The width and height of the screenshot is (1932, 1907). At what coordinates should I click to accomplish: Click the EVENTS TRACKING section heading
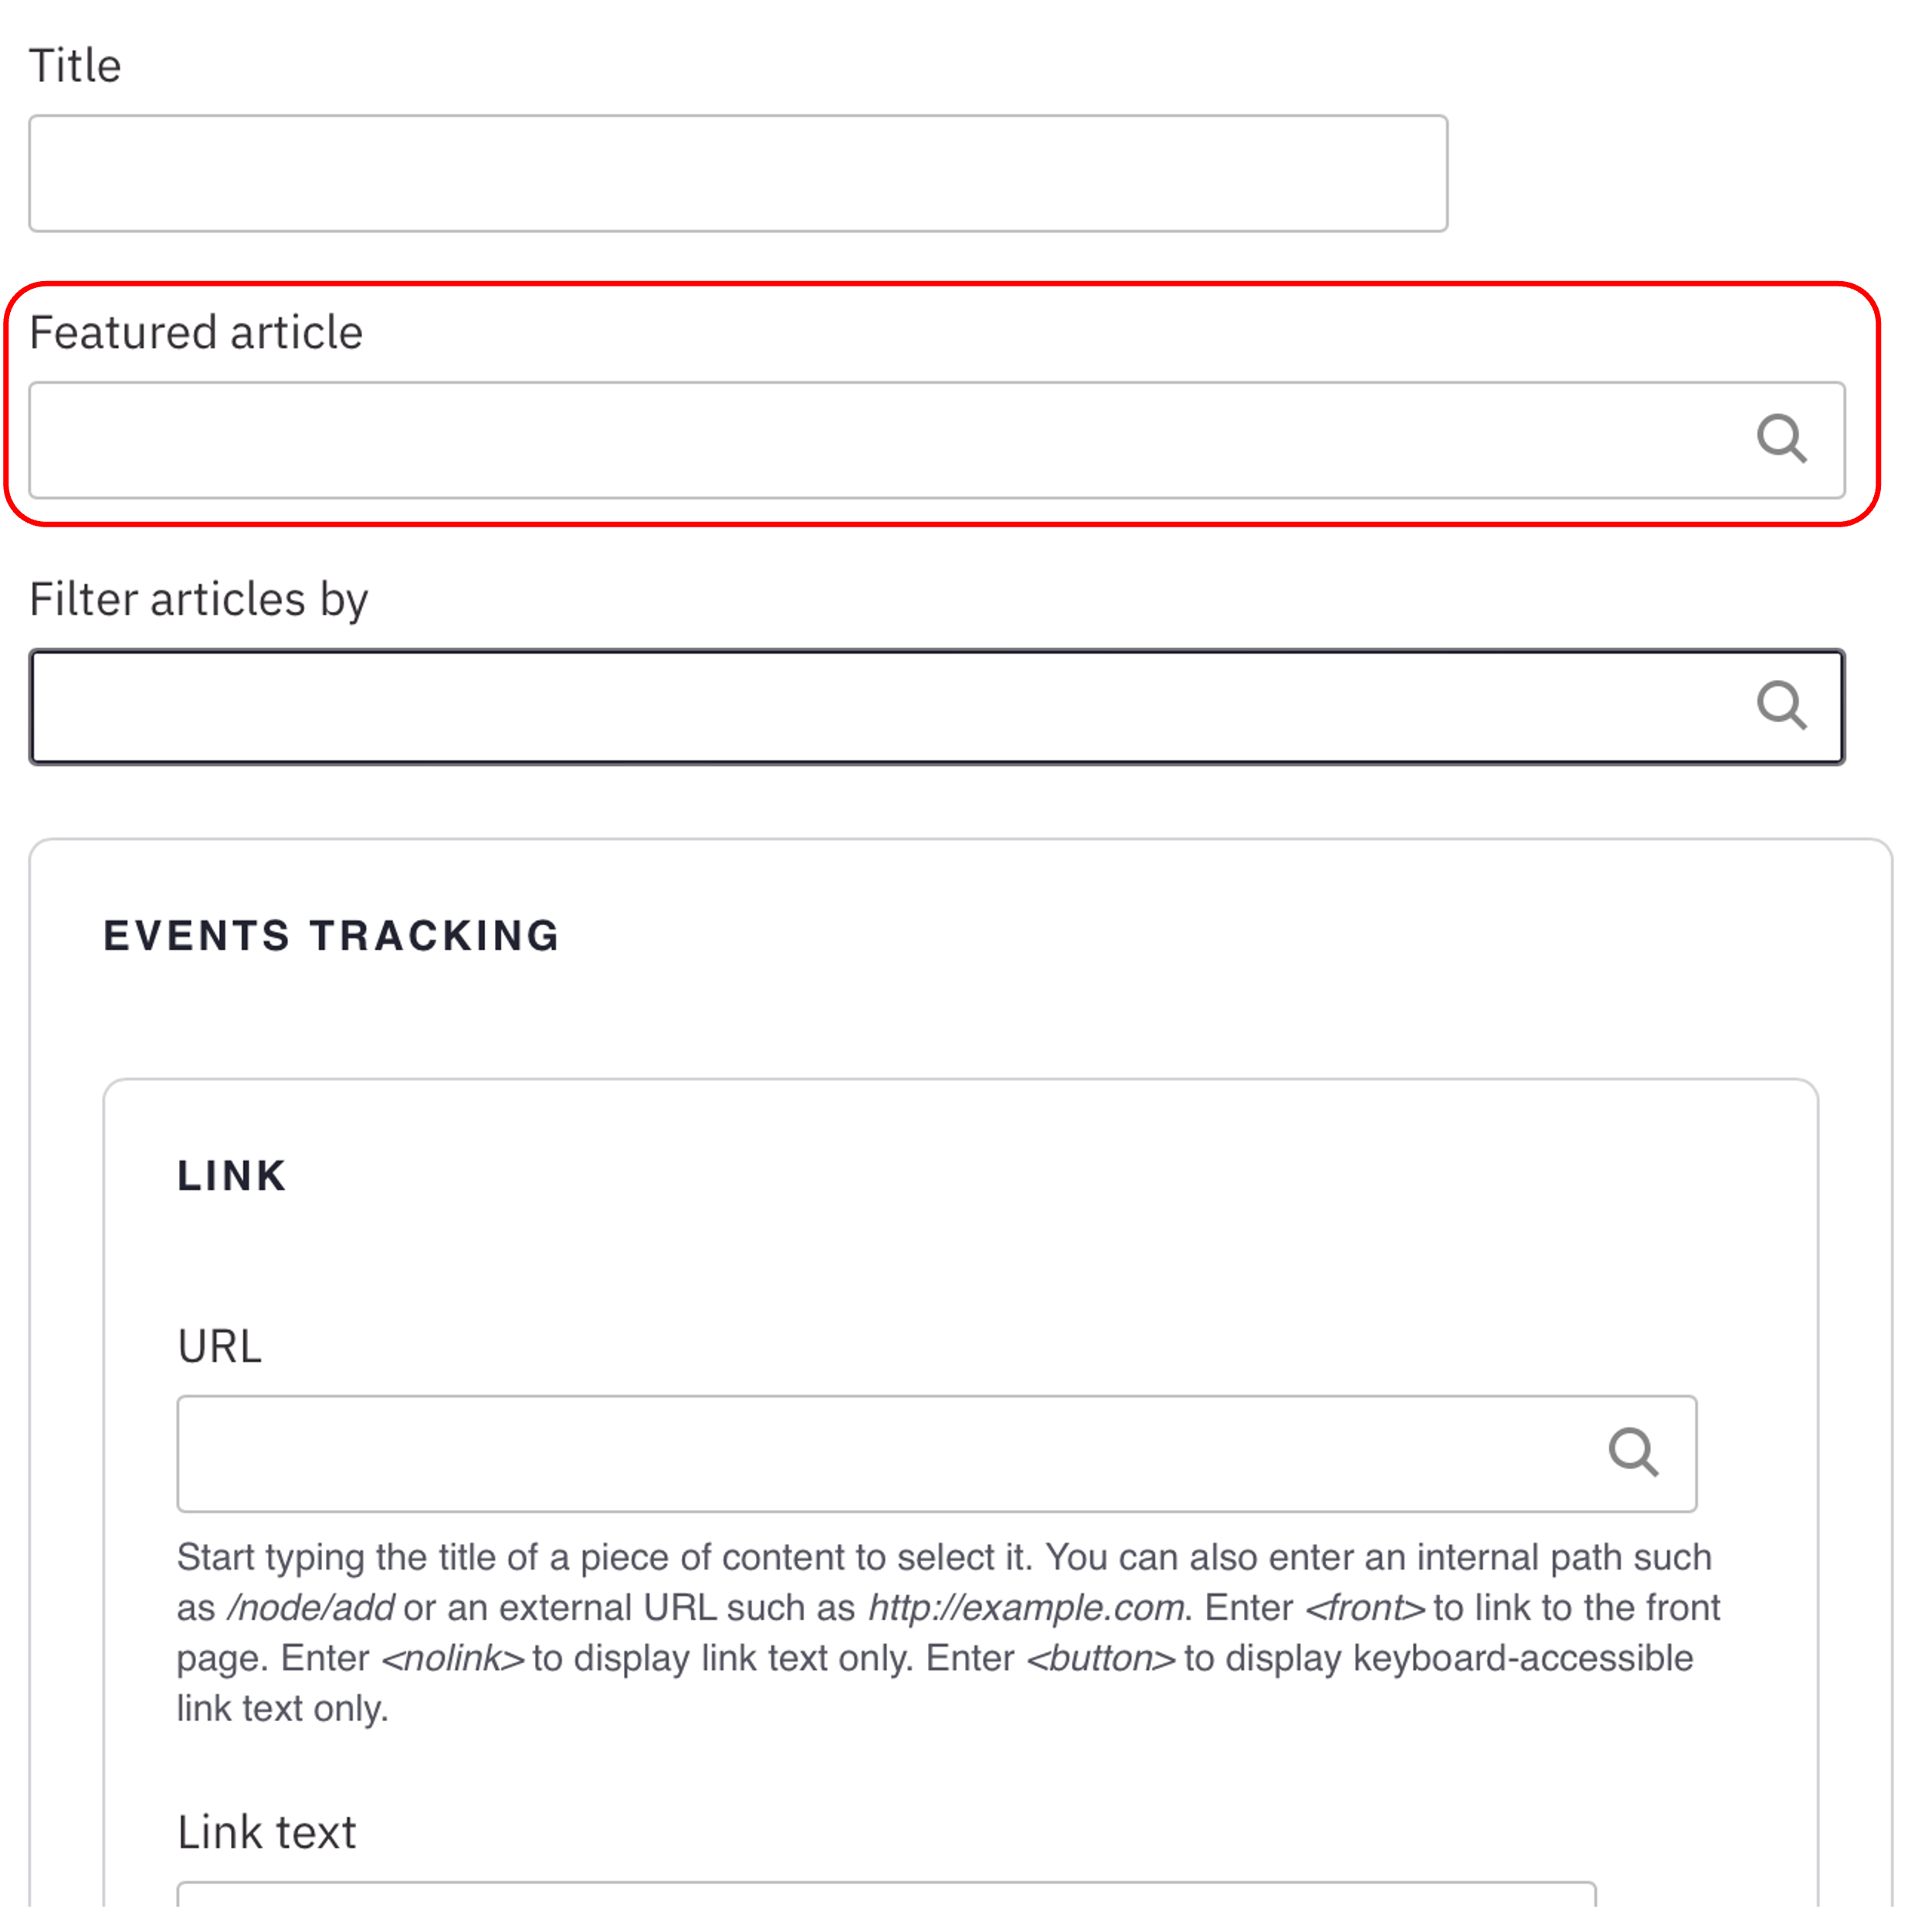[331, 936]
